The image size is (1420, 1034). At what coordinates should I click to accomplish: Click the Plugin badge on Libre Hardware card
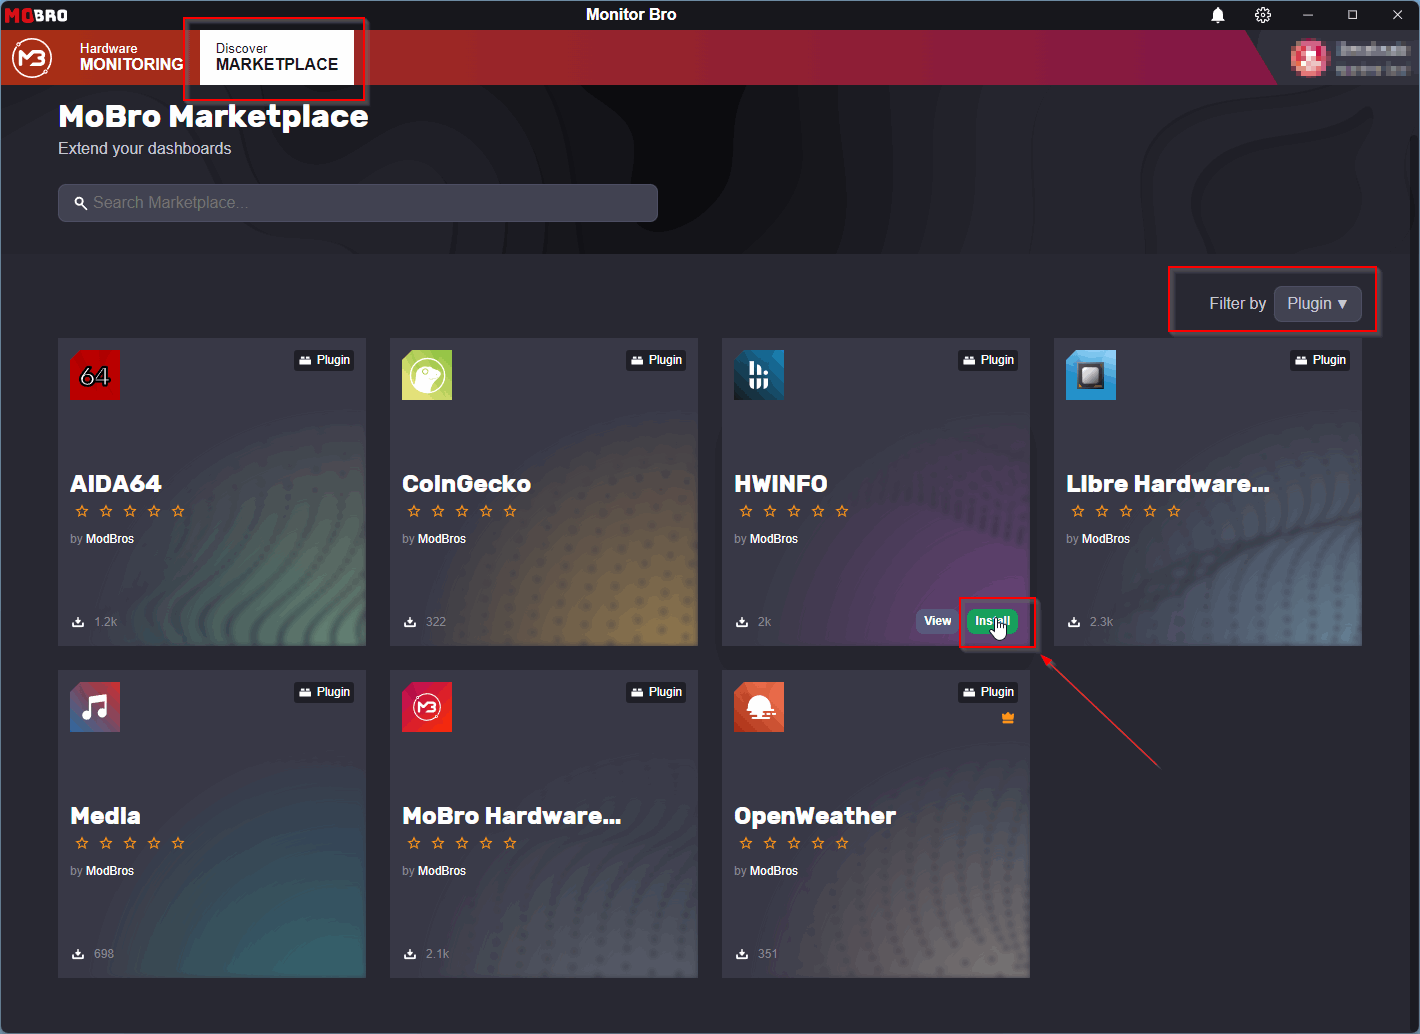[1320, 360]
